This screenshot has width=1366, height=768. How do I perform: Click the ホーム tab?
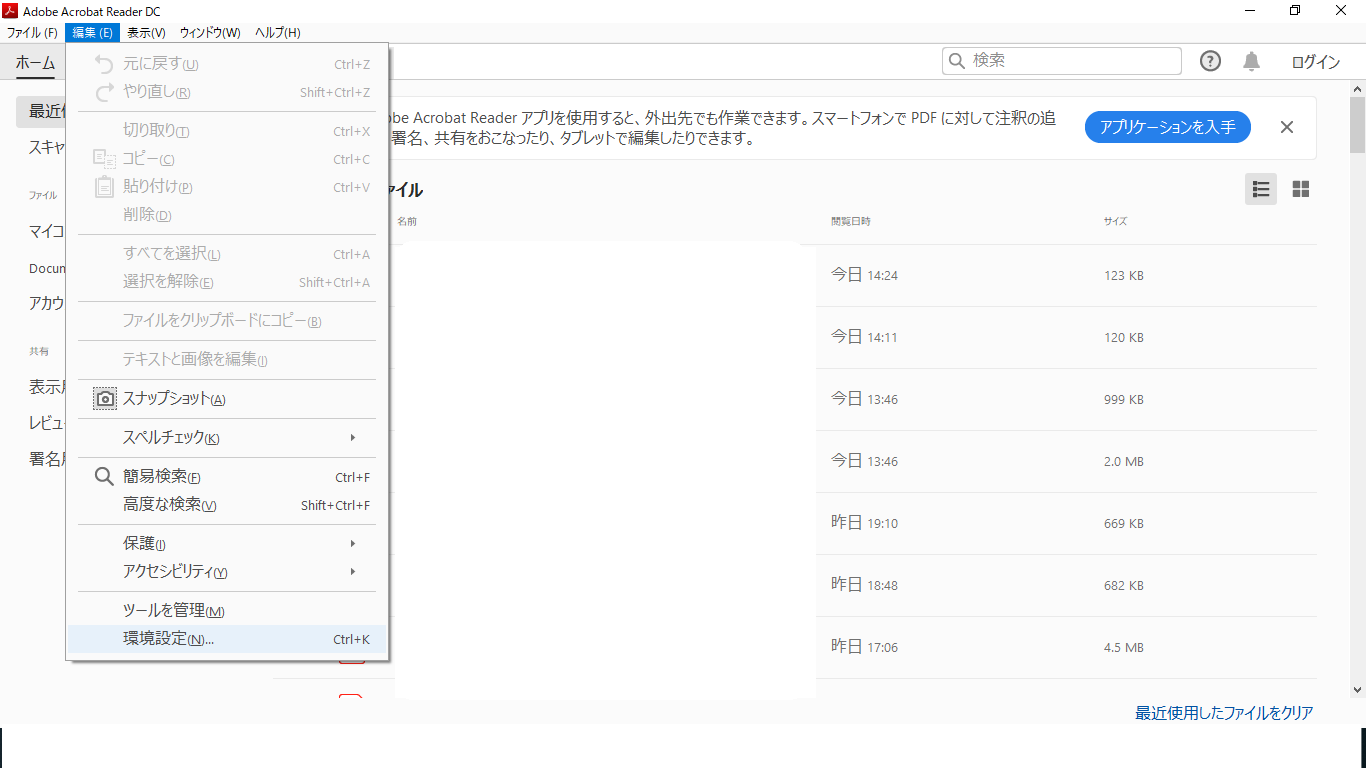35,62
